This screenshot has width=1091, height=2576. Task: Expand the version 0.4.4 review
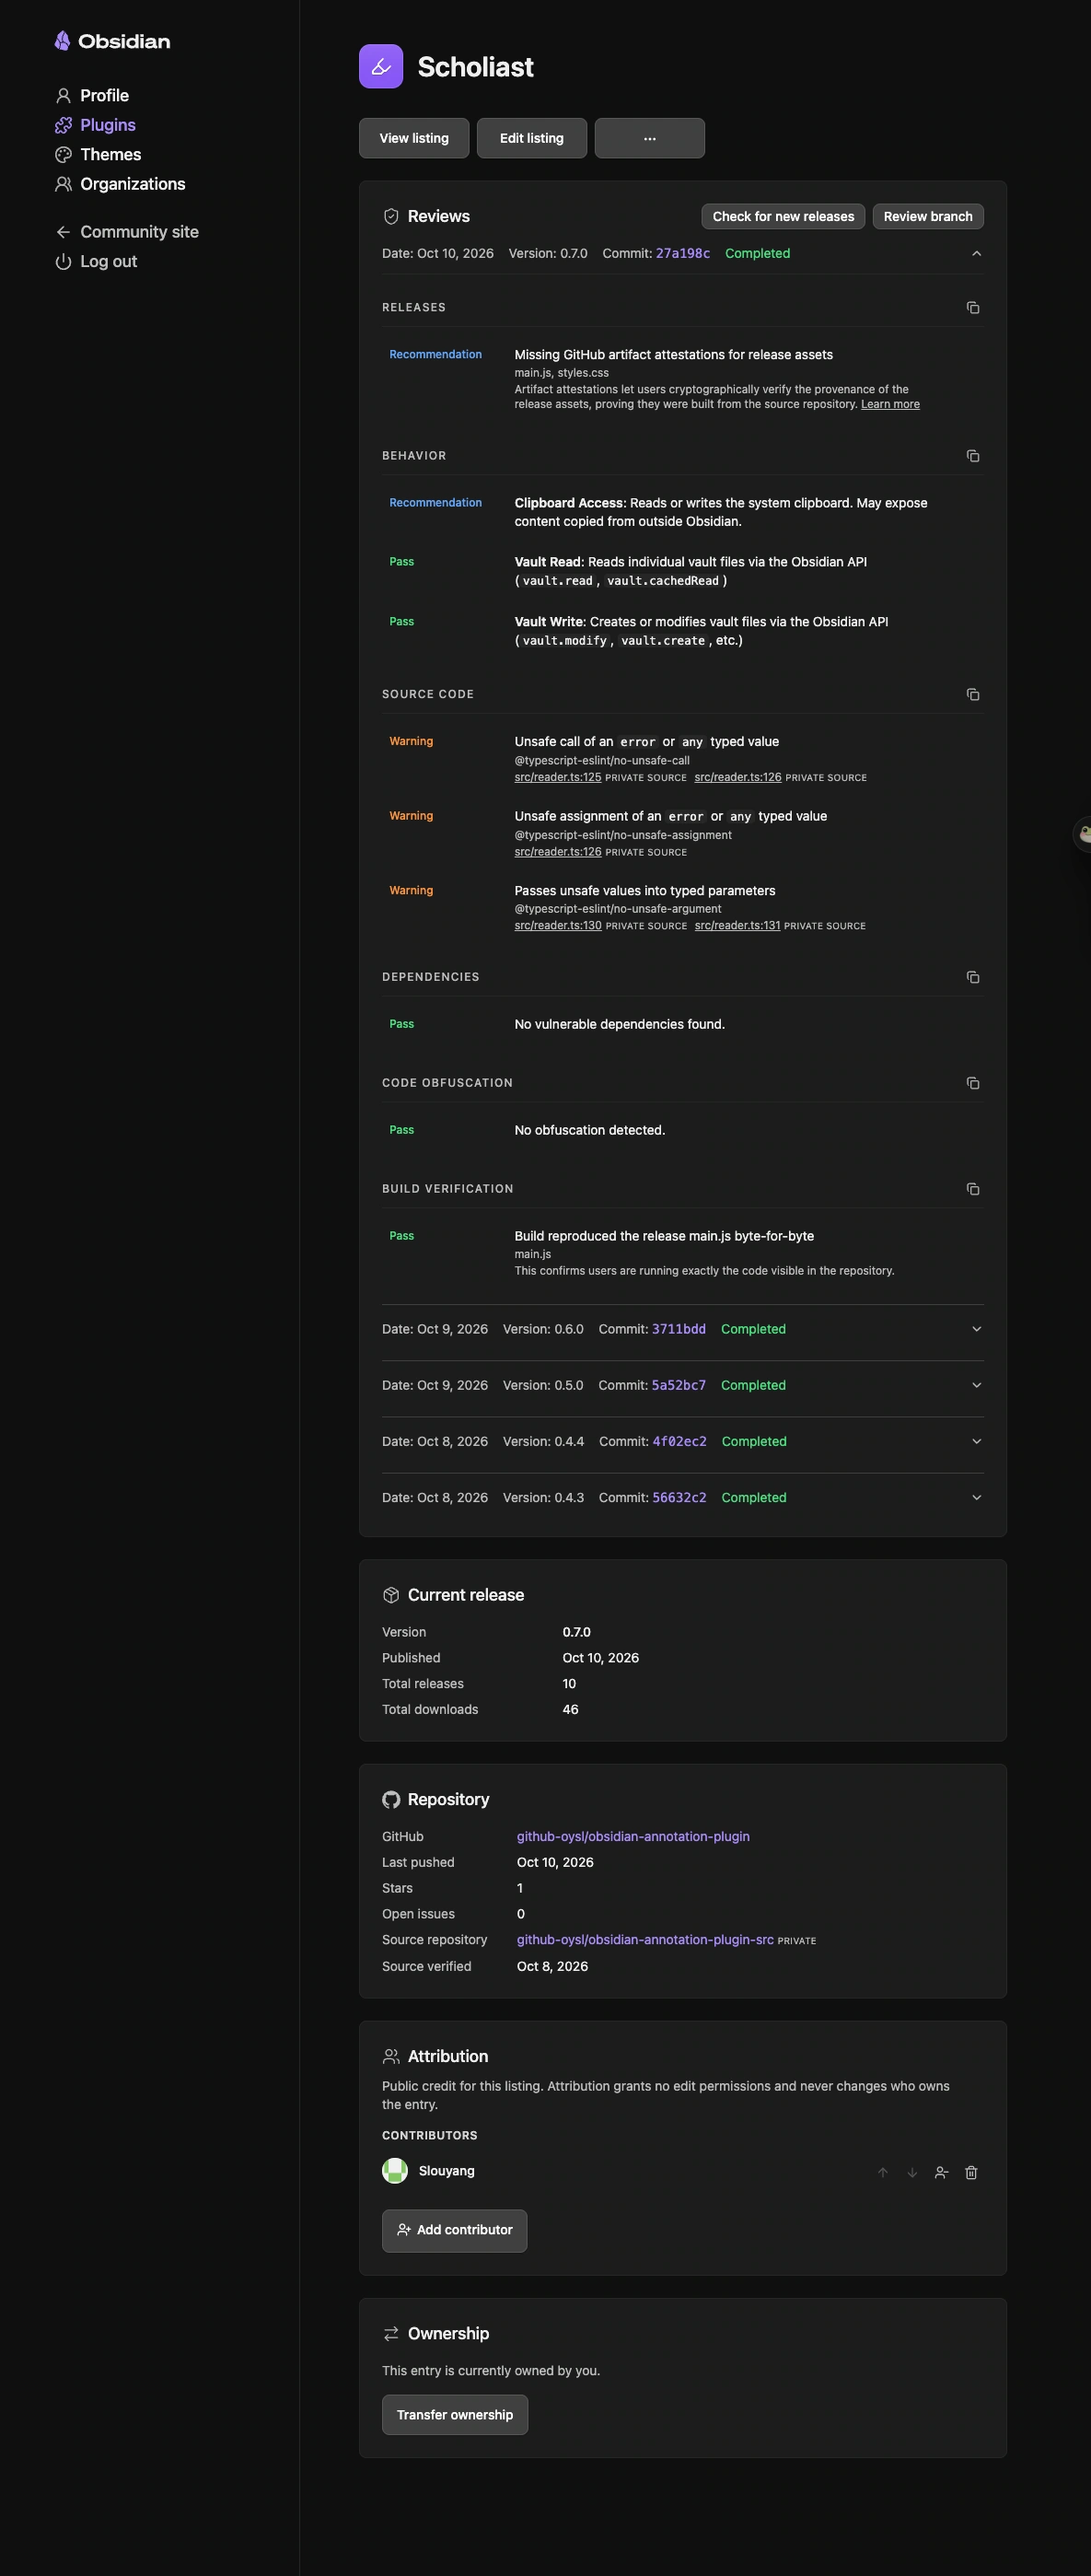pyautogui.click(x=977, y=1442)
